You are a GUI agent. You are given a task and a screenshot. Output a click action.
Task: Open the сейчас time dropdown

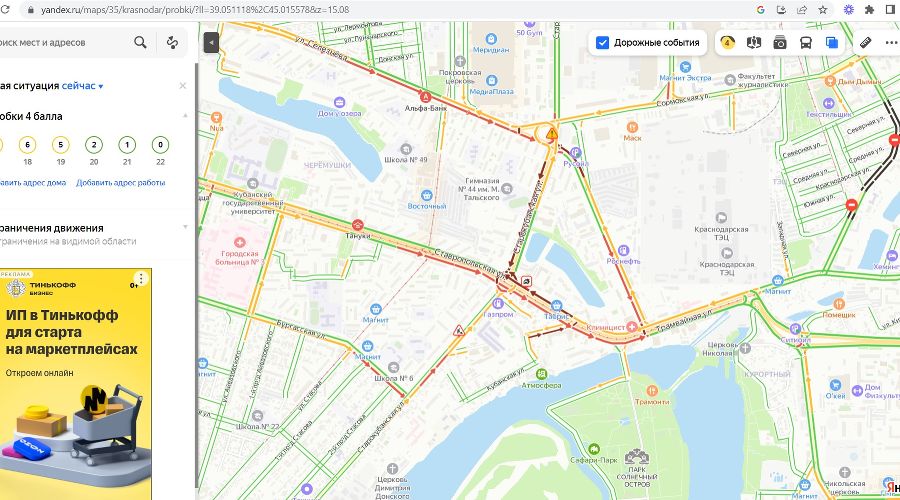tap(82, 86)
